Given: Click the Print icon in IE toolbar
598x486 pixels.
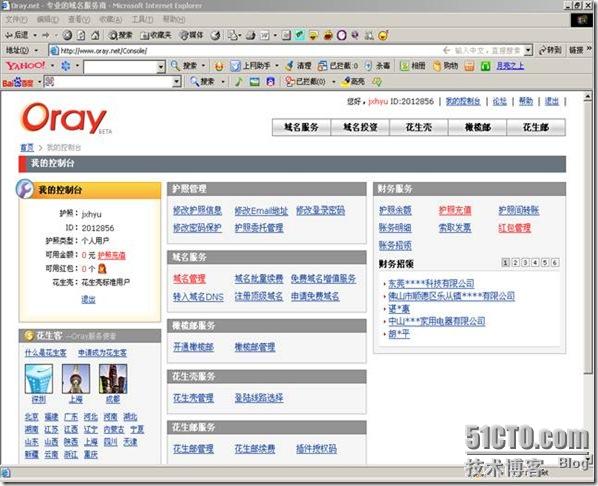Looking at the screenshot, I should (251, 35).
